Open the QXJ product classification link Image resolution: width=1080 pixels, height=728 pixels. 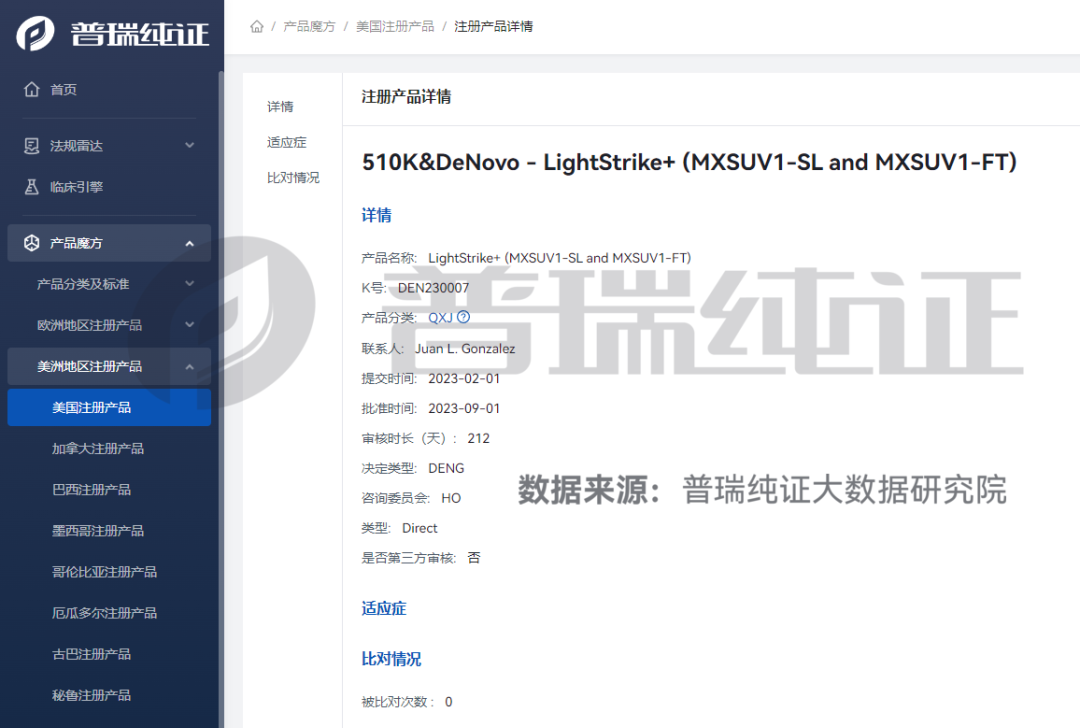[x=440, y=318]
